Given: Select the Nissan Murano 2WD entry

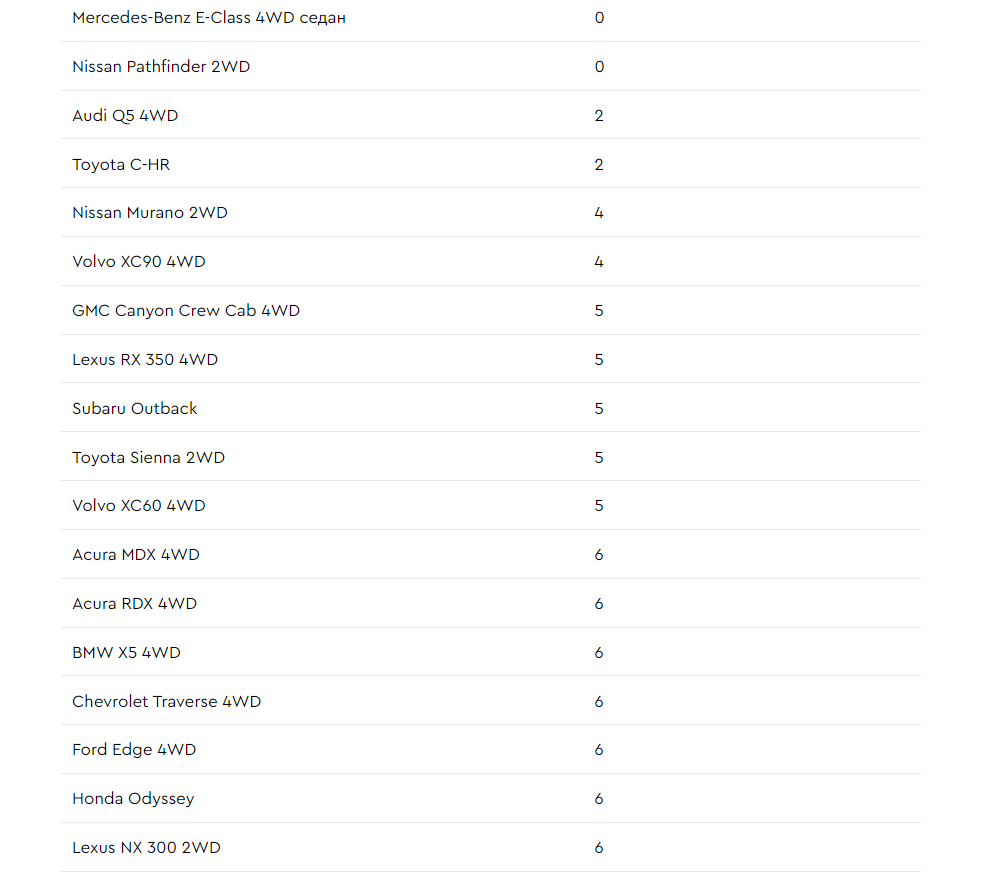Looking at the screenshot, I should [150, 212].
